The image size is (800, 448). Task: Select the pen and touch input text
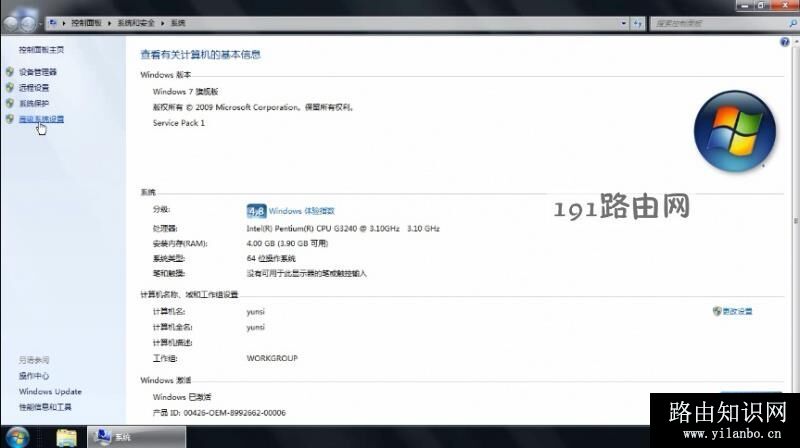tap(306, 273)
